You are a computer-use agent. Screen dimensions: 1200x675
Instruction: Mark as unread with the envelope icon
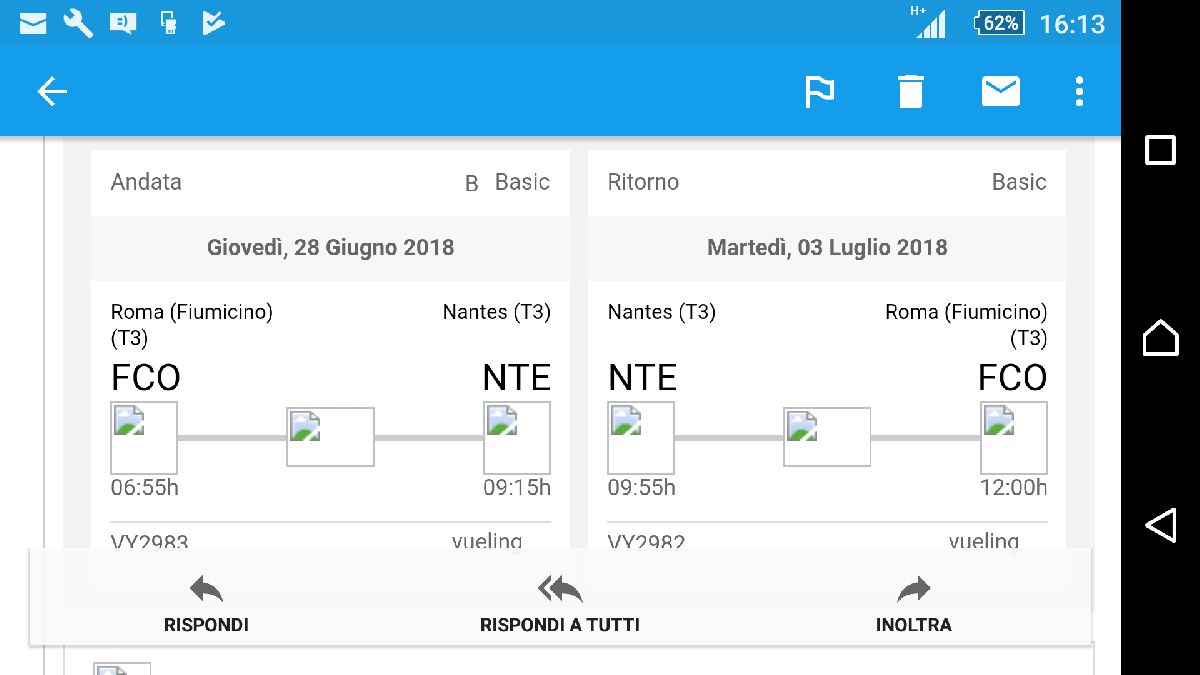click(x=1000, y=92)
